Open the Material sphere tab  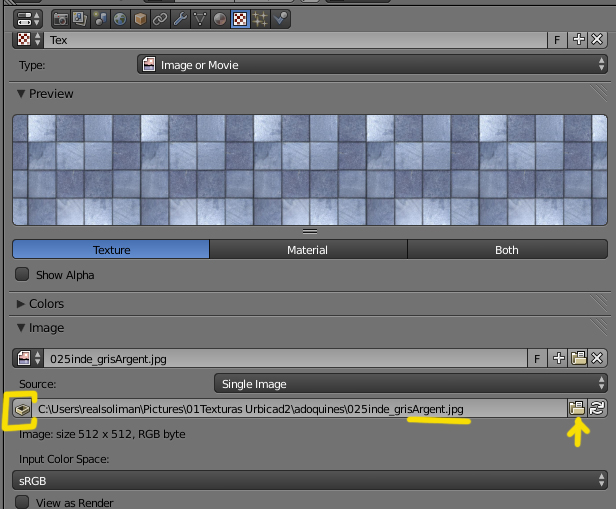(x=220, y=19)
